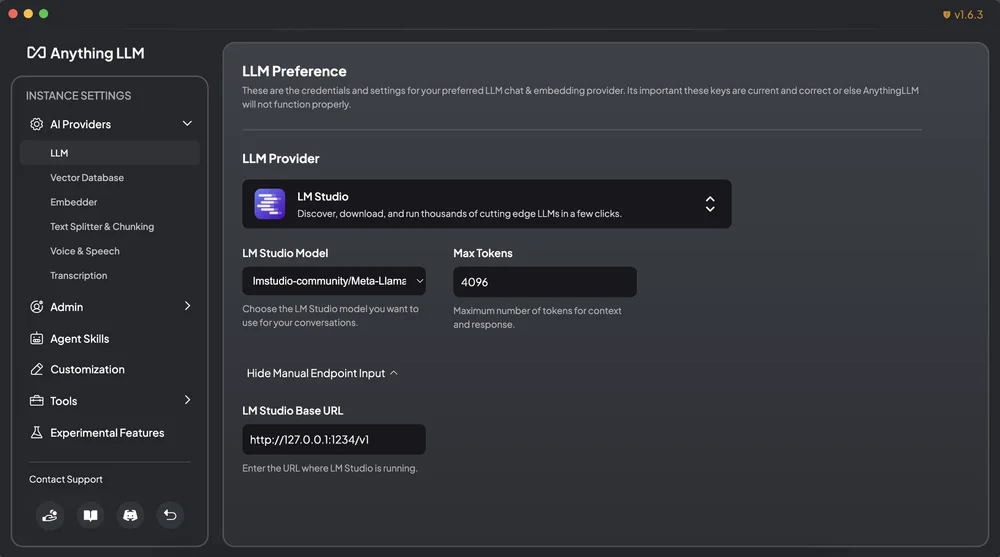
Task: Open Embedder settings
Action: click(x=73, y=202)
